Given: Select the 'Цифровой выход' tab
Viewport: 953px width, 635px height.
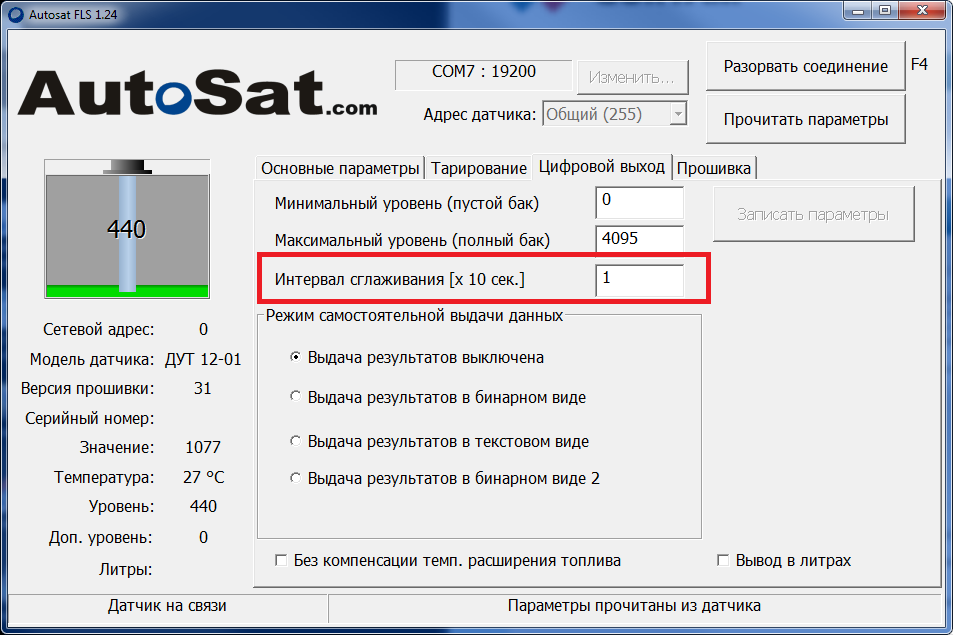Looking at the screenshot, I should tap(601, 167).
